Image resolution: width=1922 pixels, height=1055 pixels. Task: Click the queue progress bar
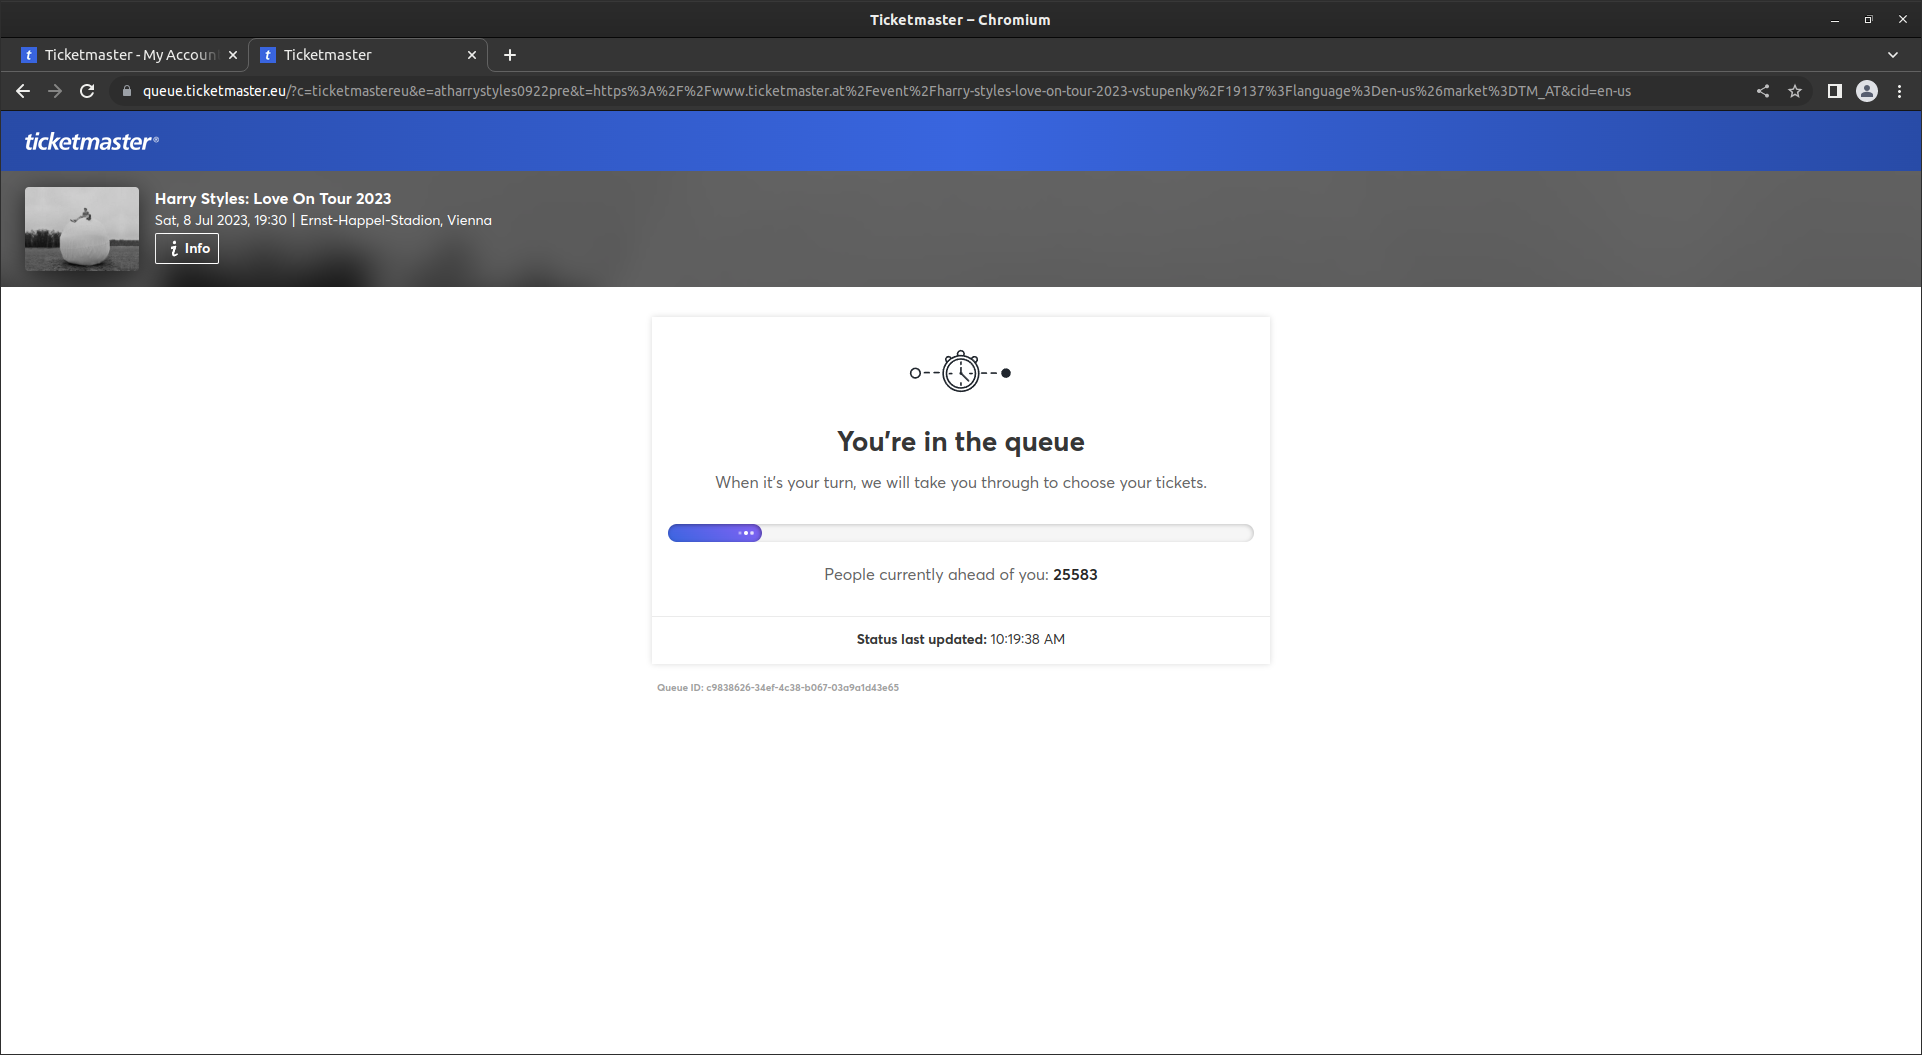[960, 533]
